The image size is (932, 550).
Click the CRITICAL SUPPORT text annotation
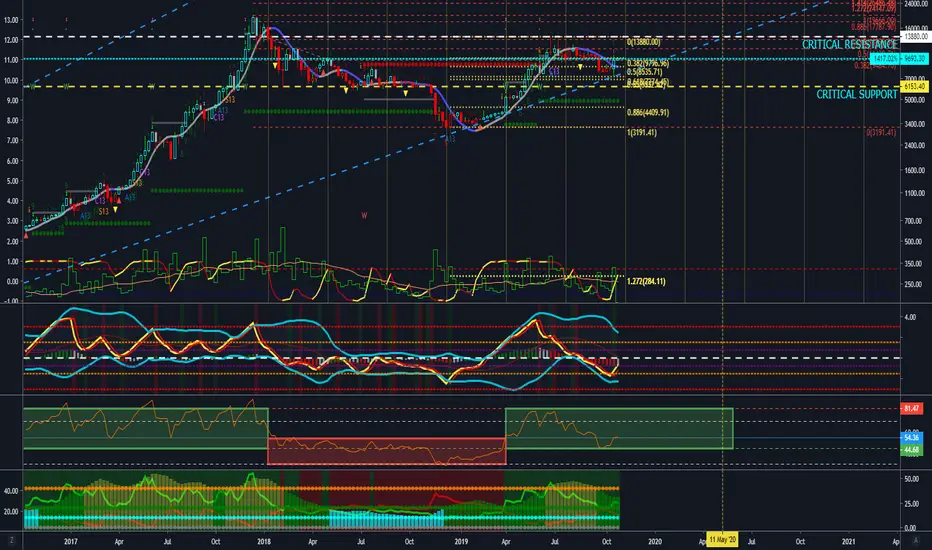click(857, 95)
